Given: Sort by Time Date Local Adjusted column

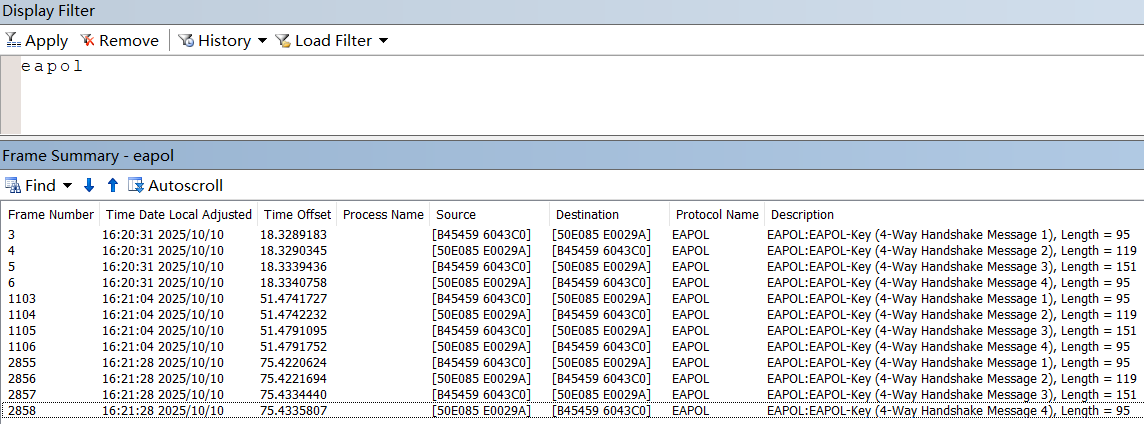Looking at the screenshot, I should [178, 215].
